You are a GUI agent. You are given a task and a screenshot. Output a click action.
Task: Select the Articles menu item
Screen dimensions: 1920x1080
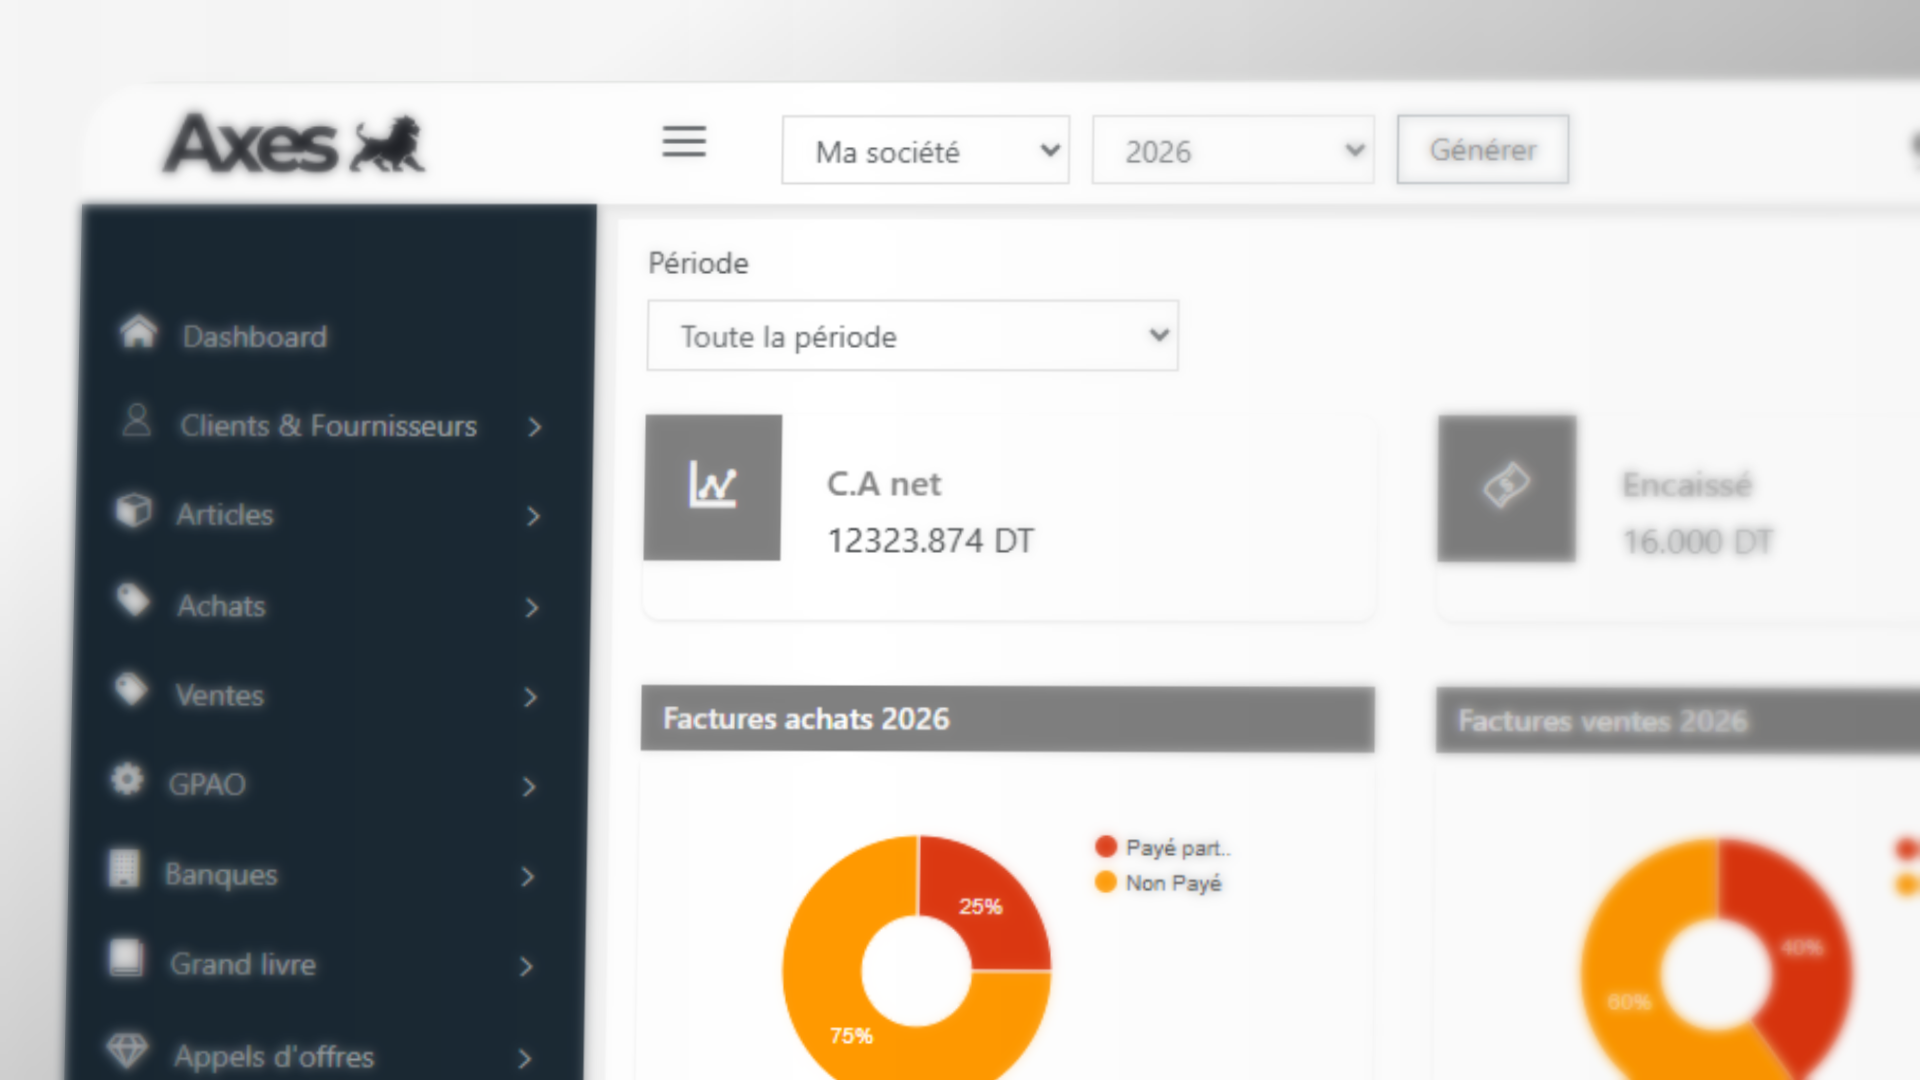225,515
